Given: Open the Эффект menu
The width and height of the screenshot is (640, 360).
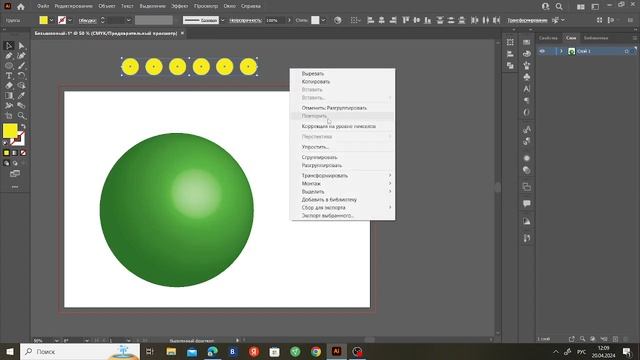Looking at the screenshot, I should click(x=180, y=7).
